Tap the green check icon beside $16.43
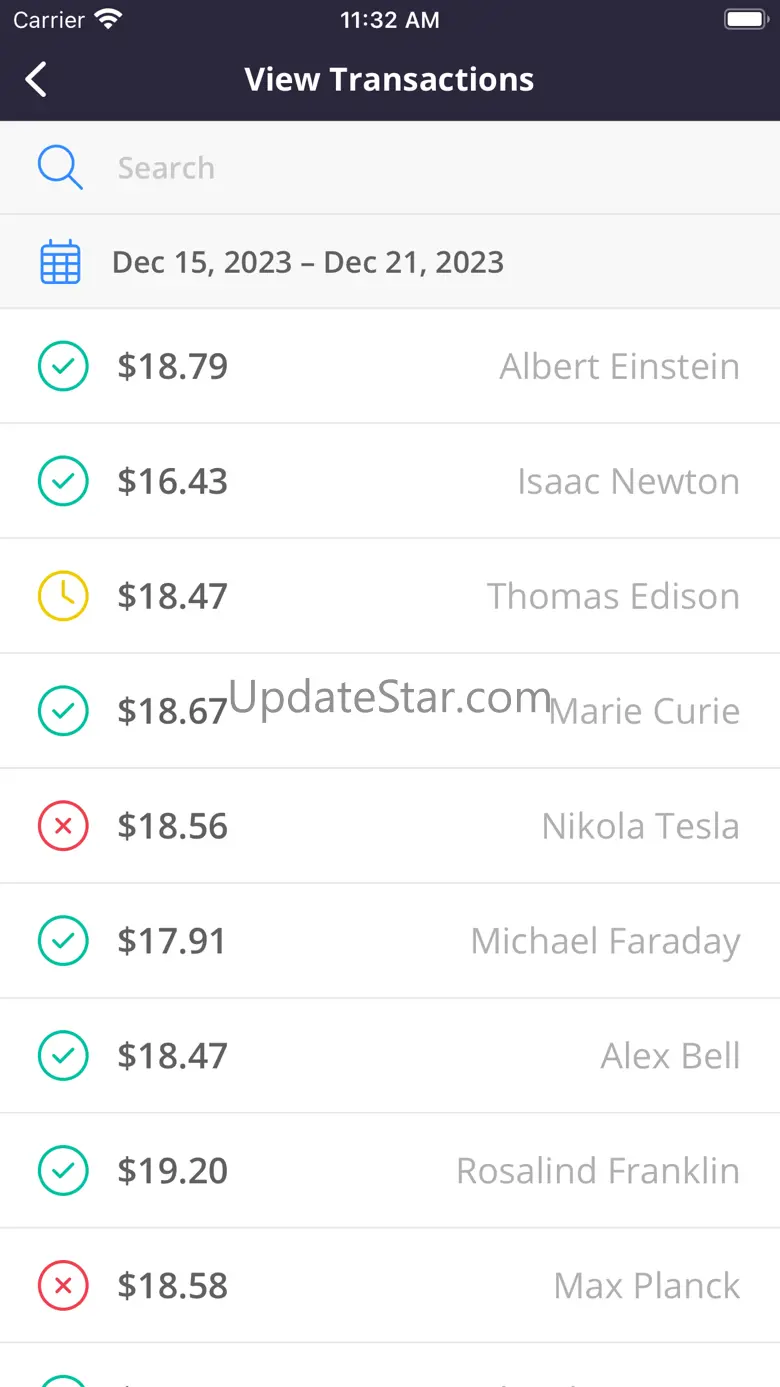Image resolution: width=780 pixels, height=1387 pixels. (63, 481)
